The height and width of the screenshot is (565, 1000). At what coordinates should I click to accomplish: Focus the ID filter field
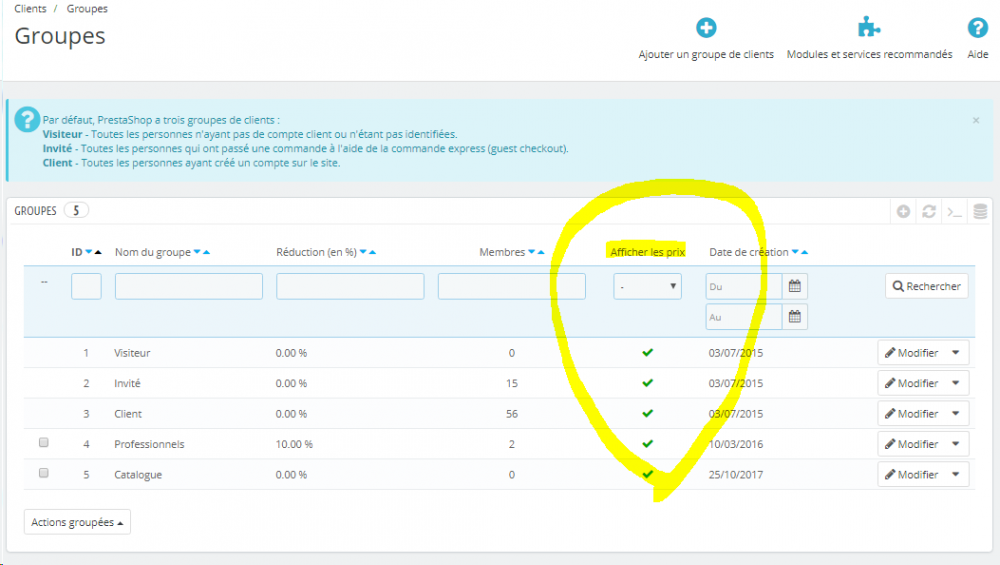86,286
